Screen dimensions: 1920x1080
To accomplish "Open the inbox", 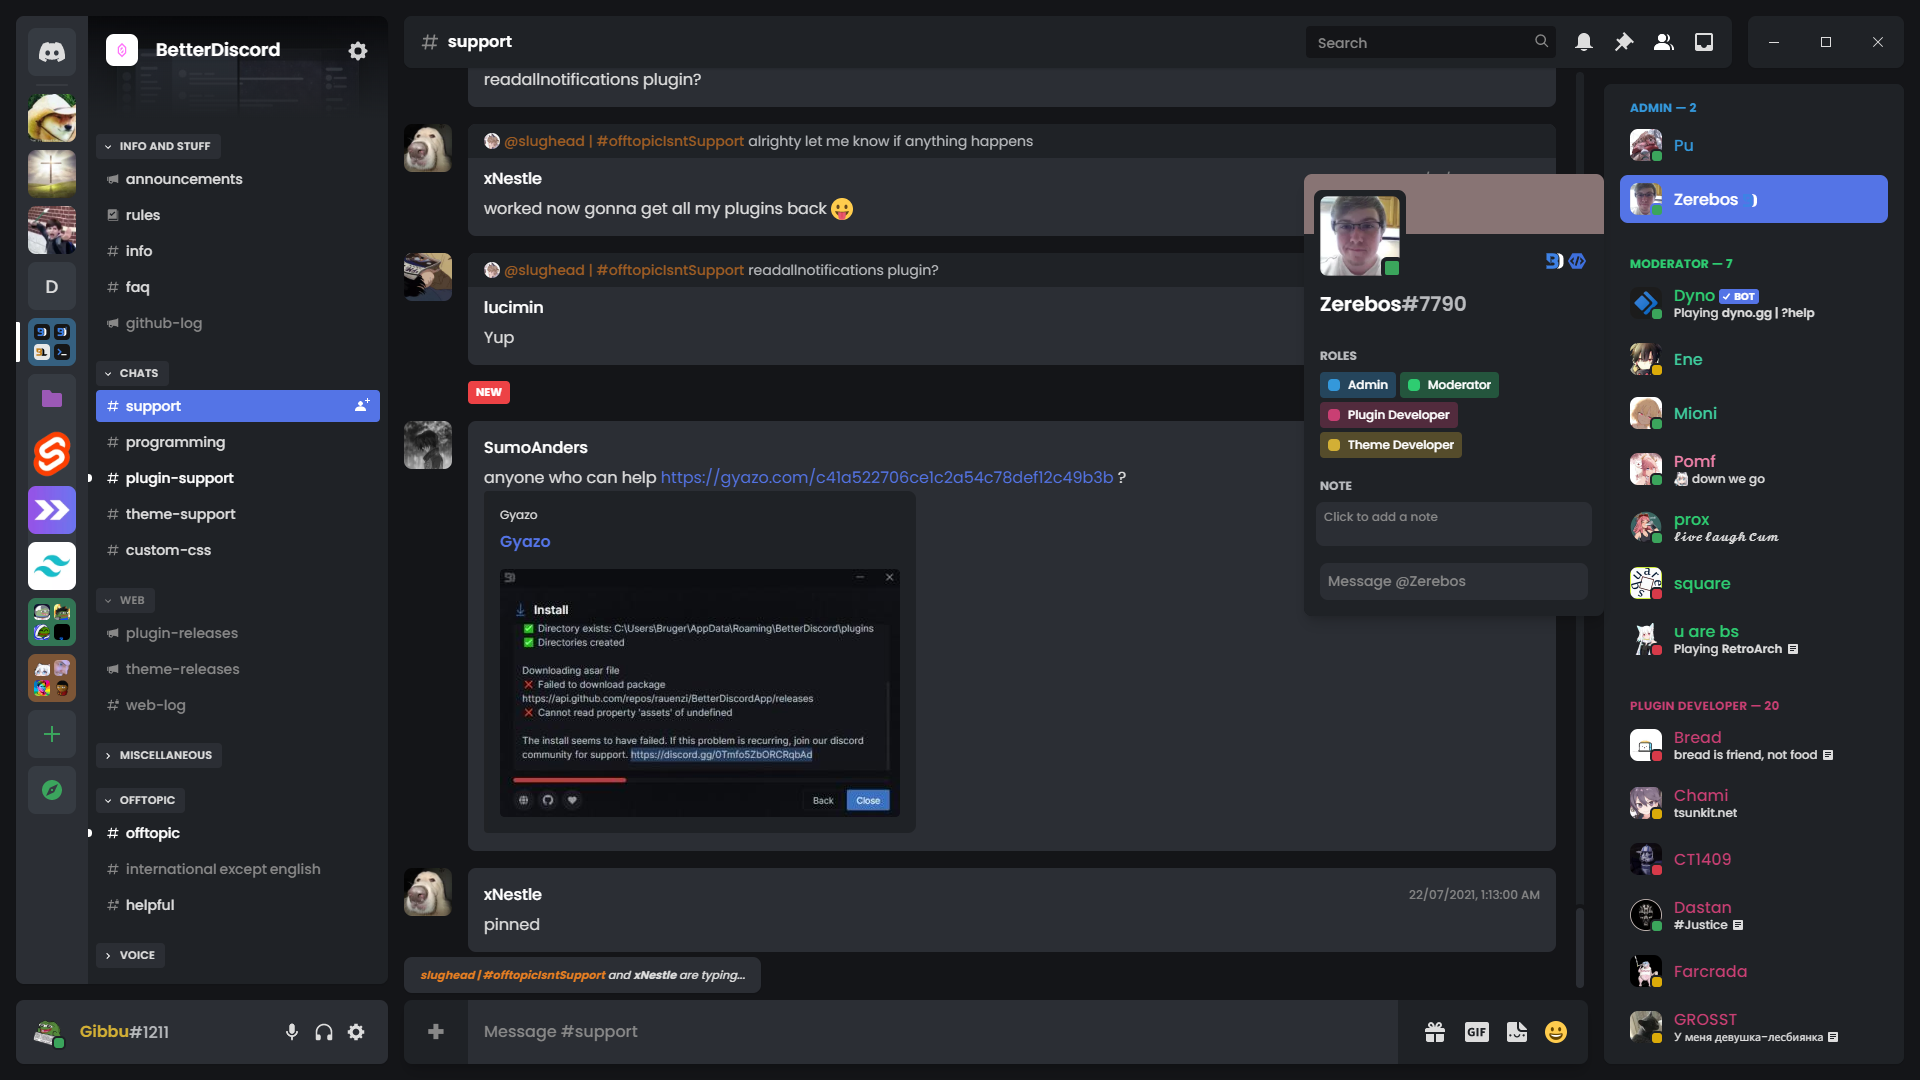I will [1704, 42].
